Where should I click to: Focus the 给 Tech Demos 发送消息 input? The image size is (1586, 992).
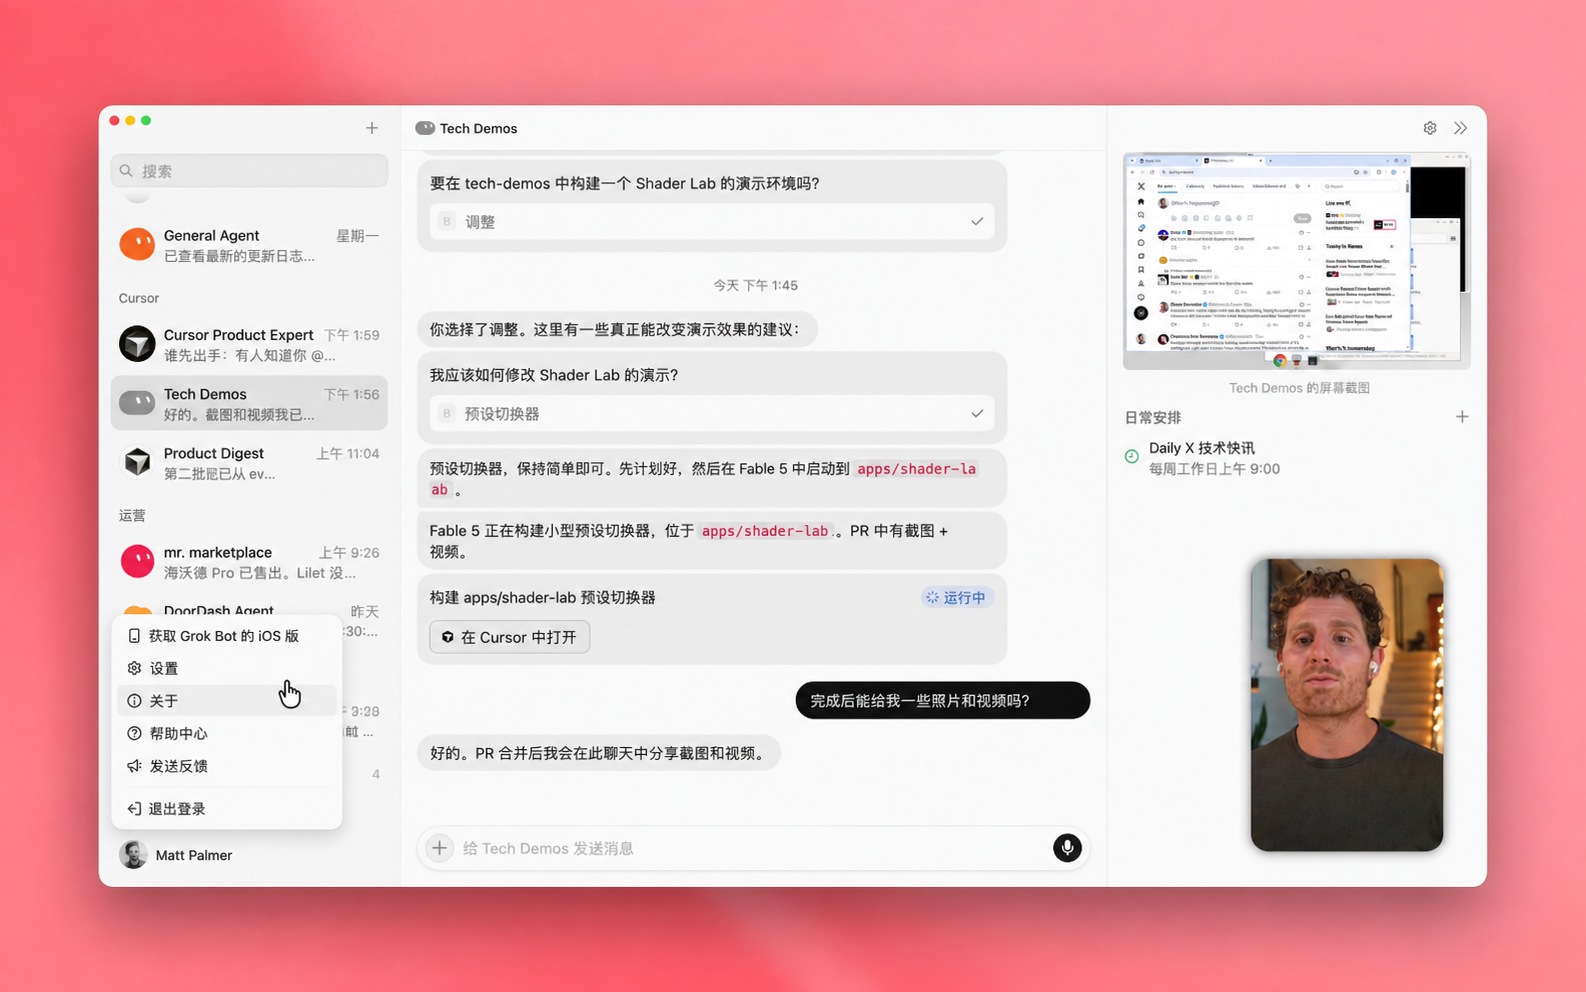[x=753, y=848]
